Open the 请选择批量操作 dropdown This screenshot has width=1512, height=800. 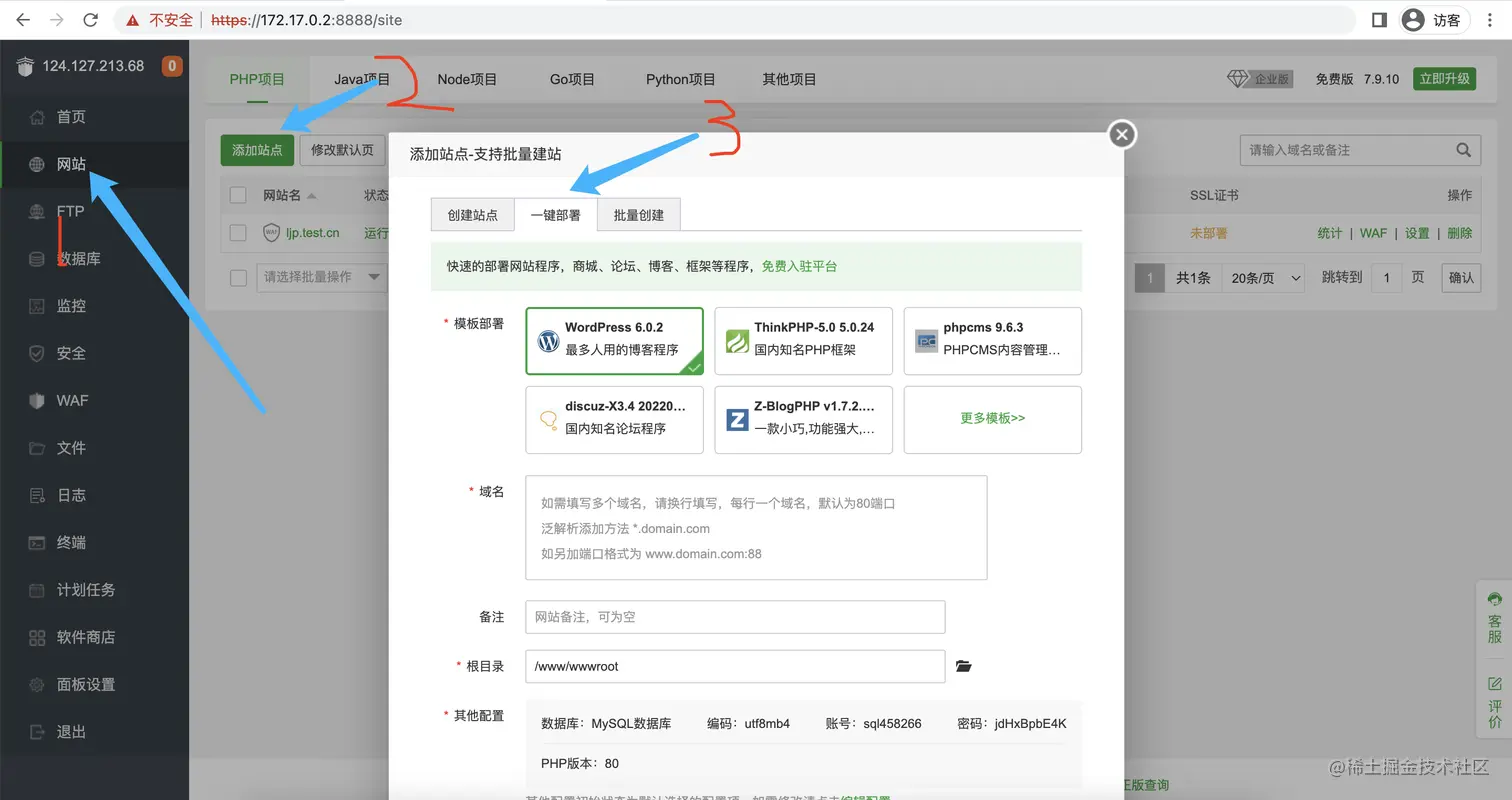322,277
